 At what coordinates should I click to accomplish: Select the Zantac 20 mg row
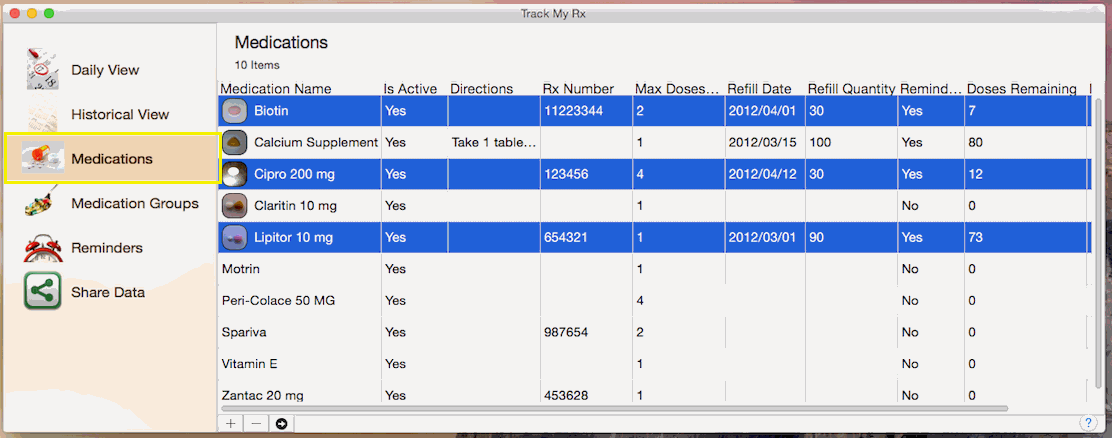click(300, 396)
